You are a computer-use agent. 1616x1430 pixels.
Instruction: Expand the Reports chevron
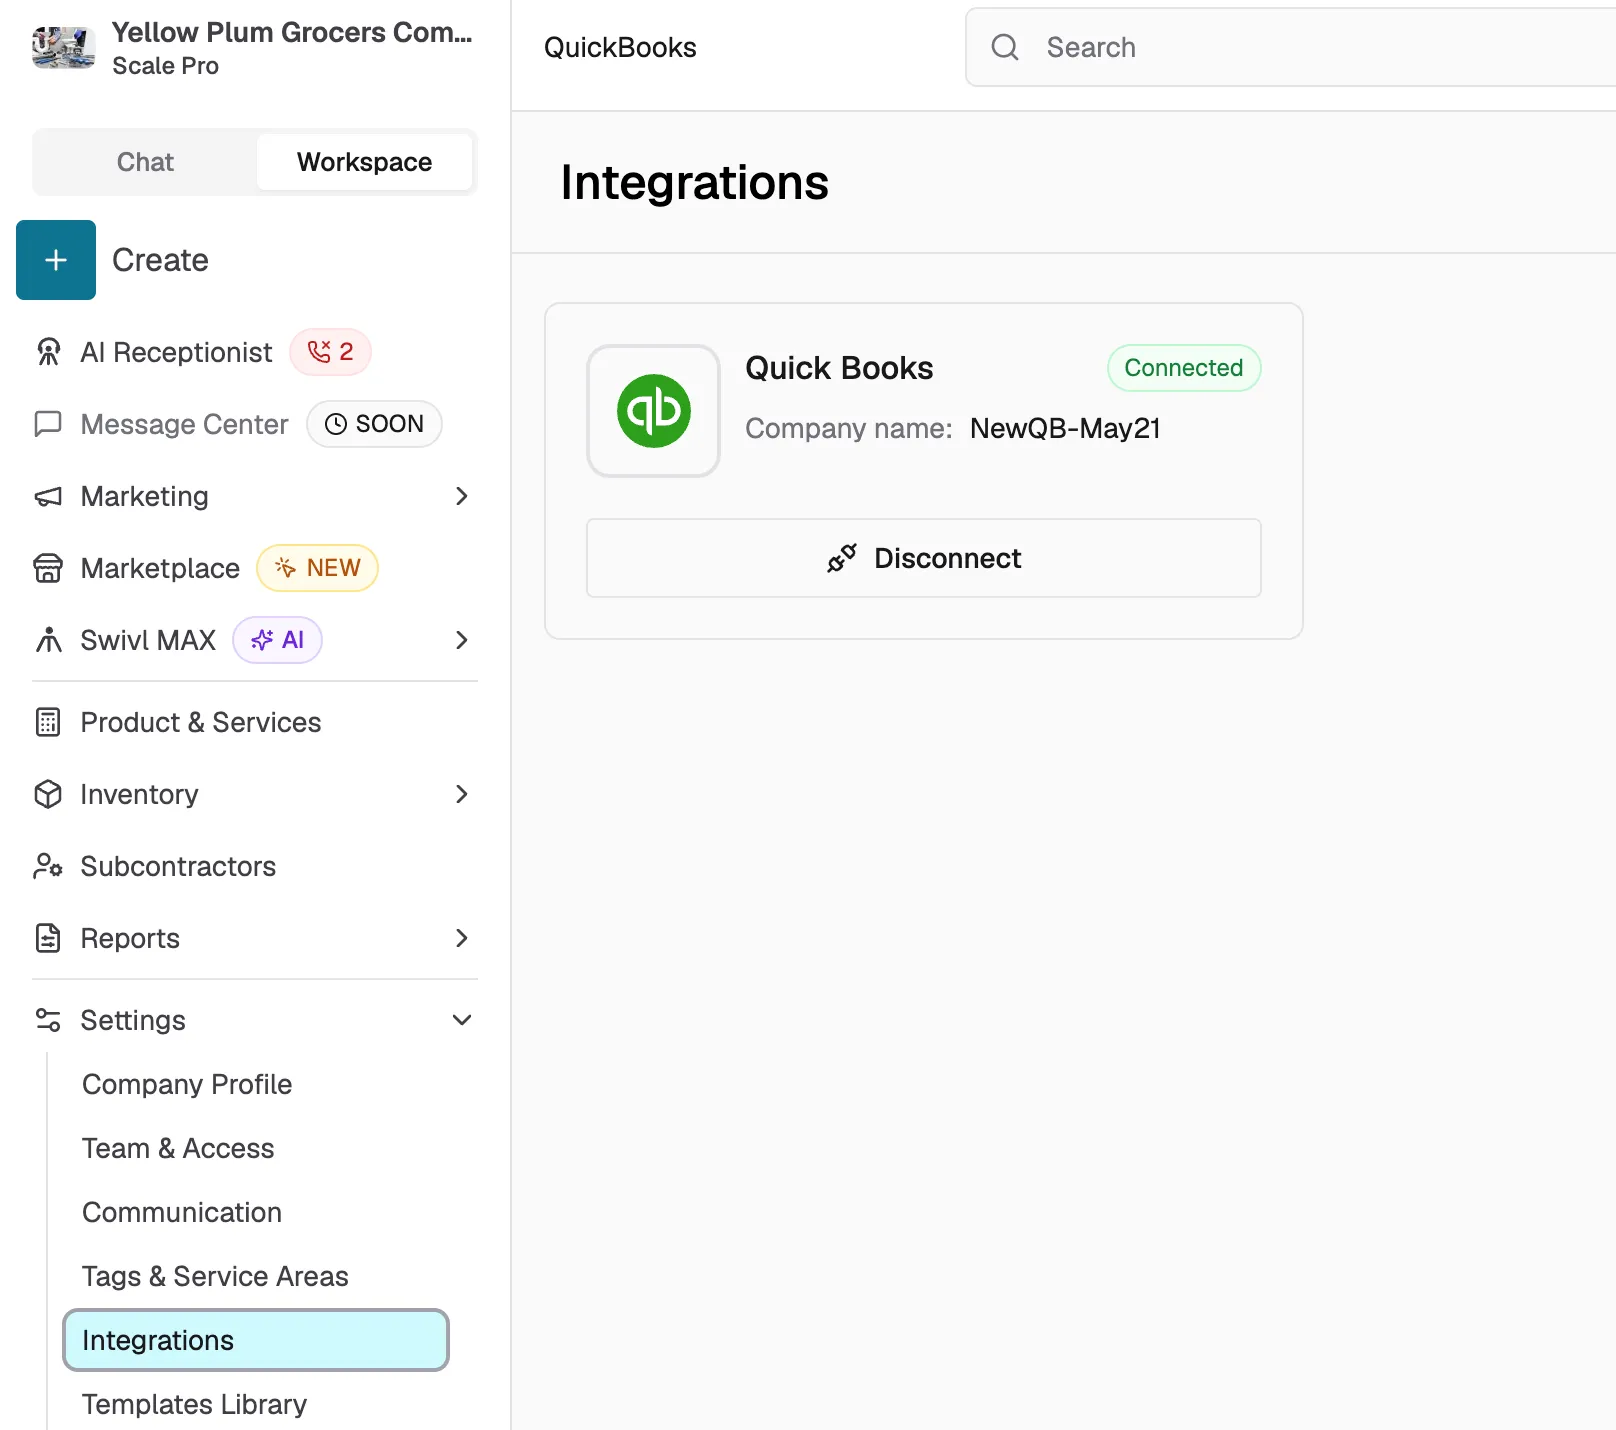(x=462, y=938)
